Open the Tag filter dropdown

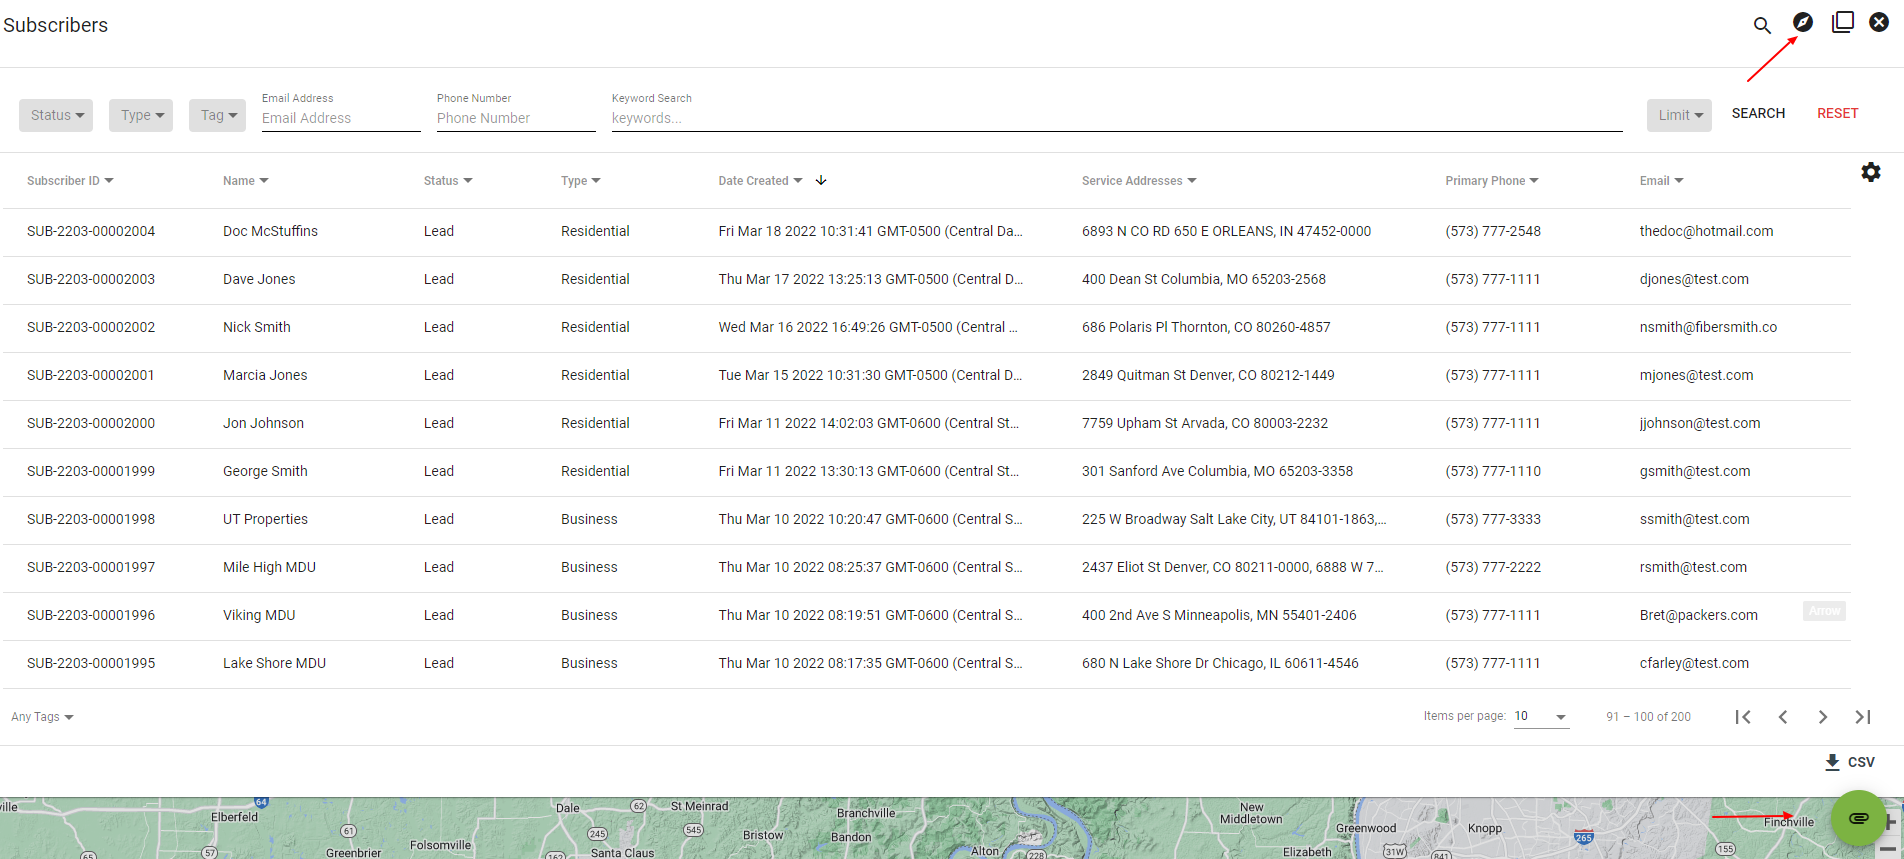(217, 115)
